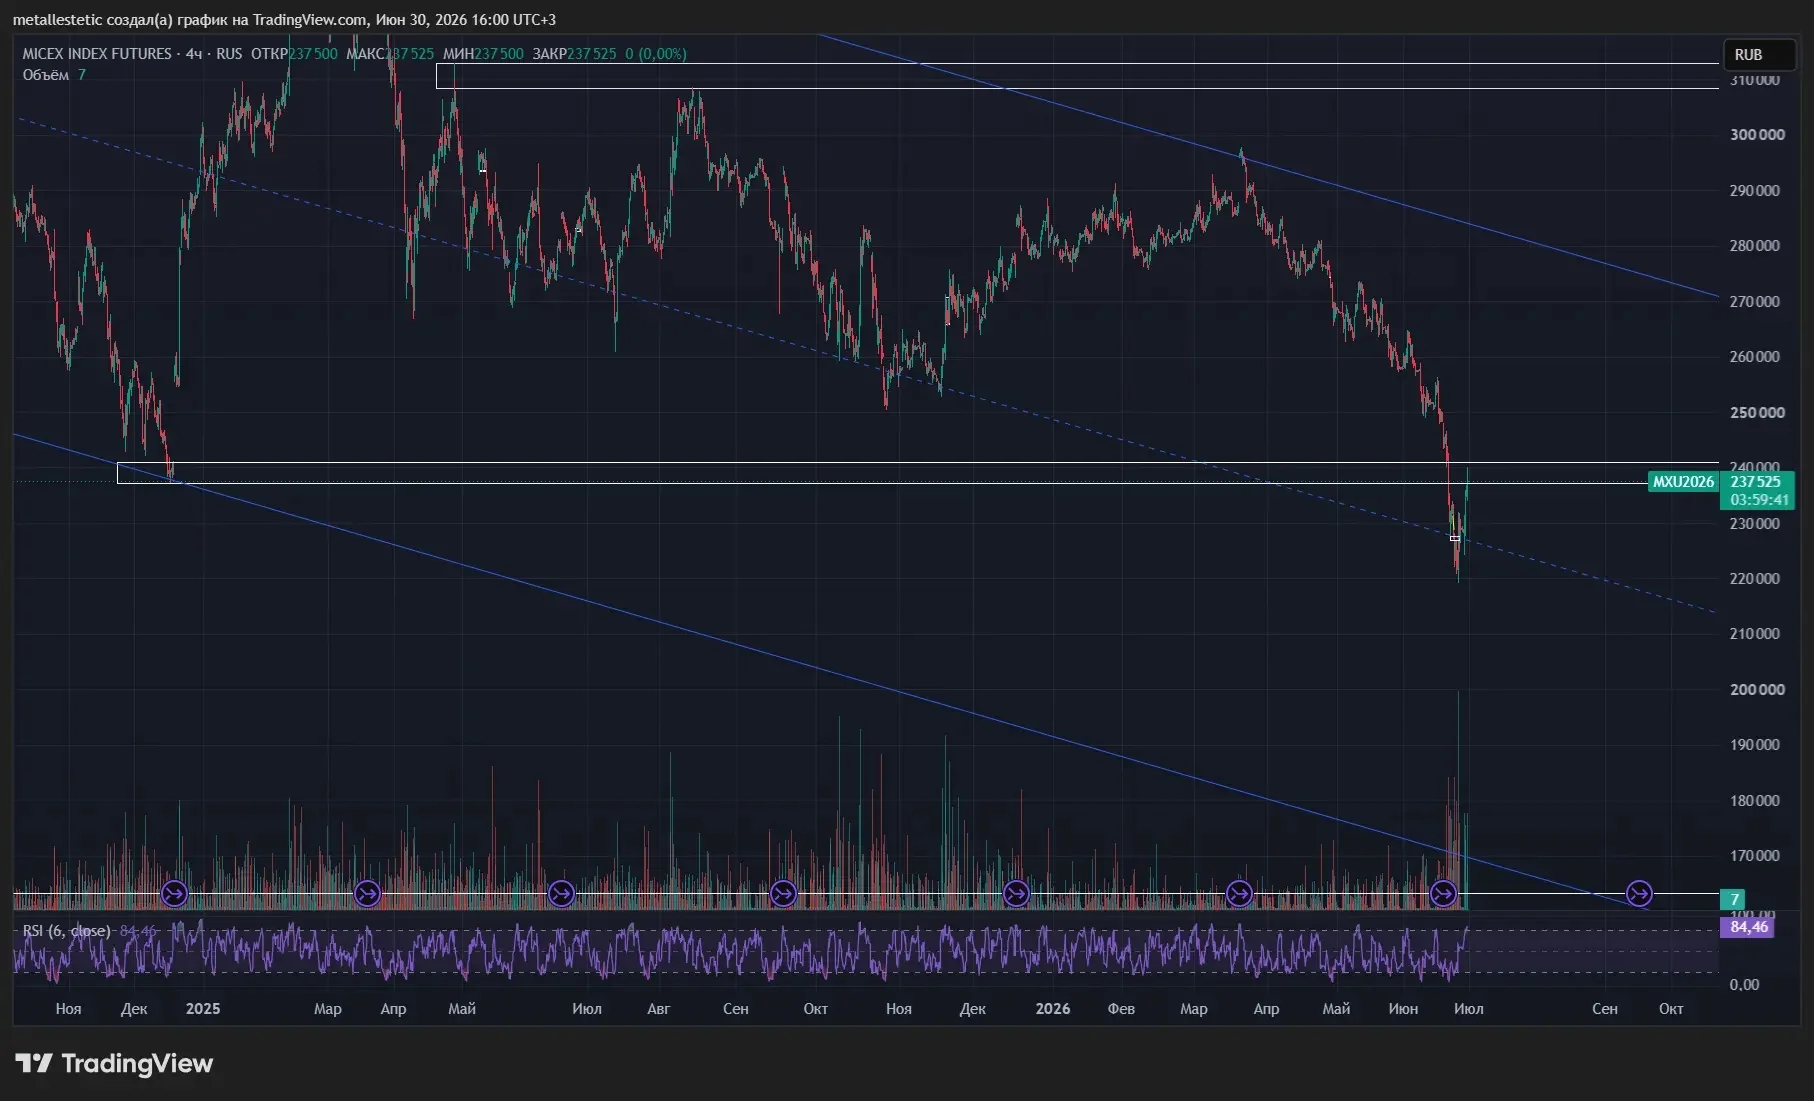Click the ЗАКР close value 237 525
The width and height of the screenshot is (1814, 1101).
point(592,54)
